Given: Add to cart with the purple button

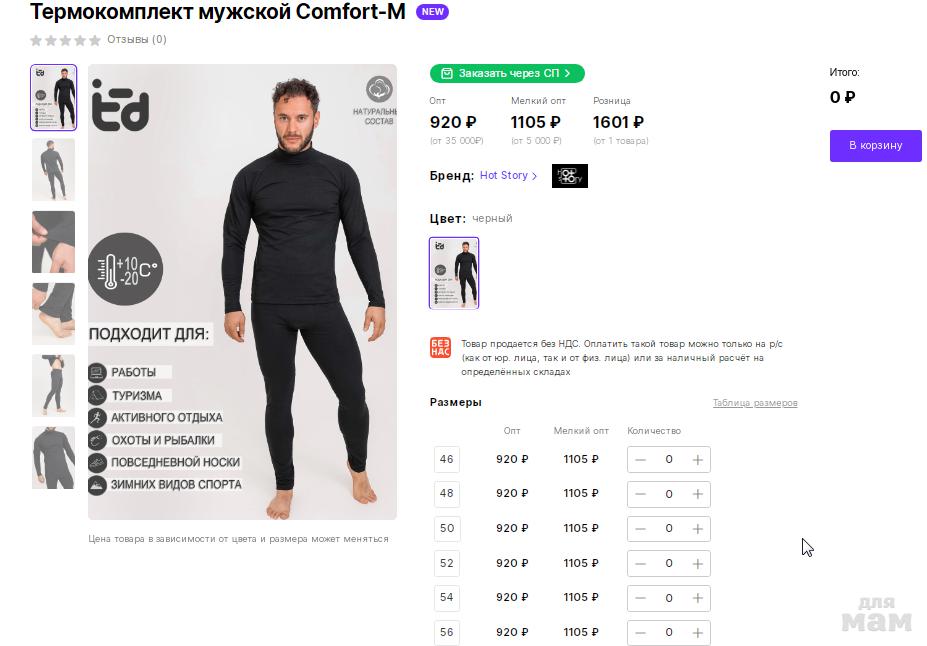Looking at the screenshot, I should pyautogui.click(x=875, y=145).
